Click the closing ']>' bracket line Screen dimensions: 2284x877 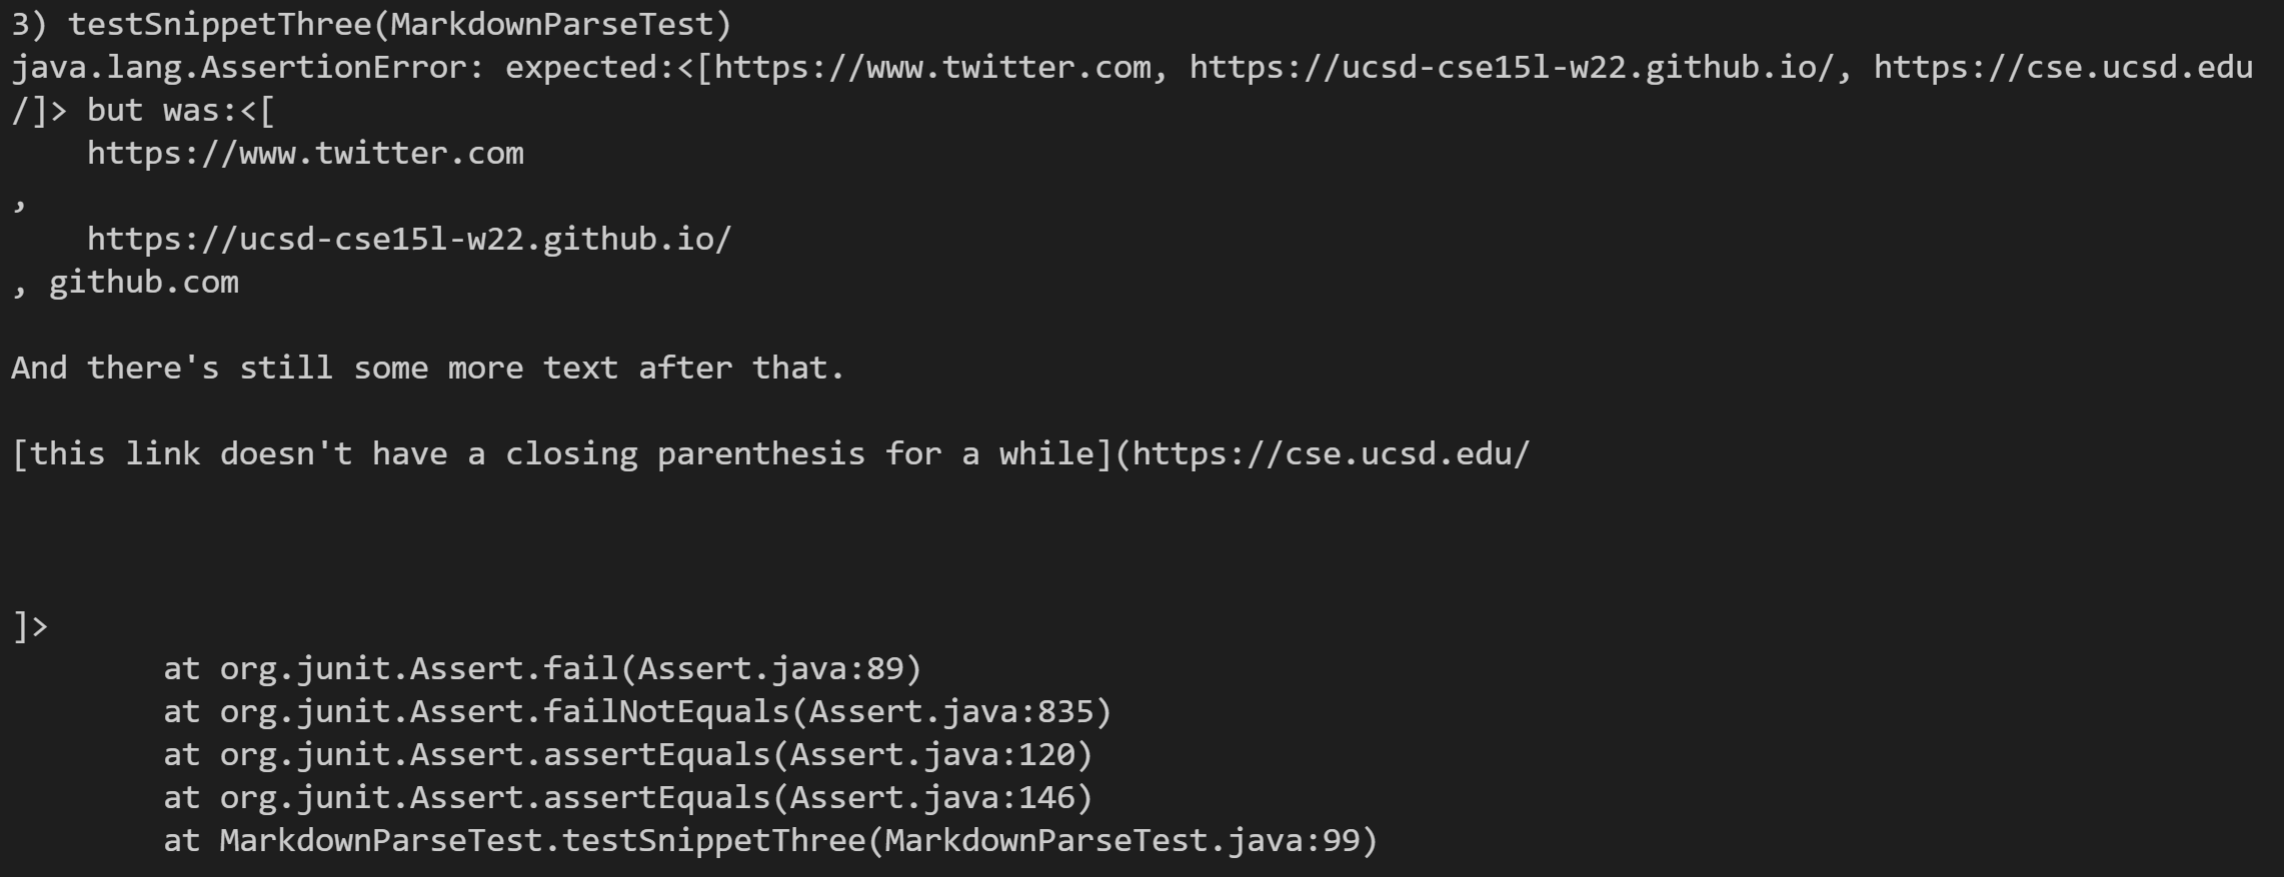[30, 626]
